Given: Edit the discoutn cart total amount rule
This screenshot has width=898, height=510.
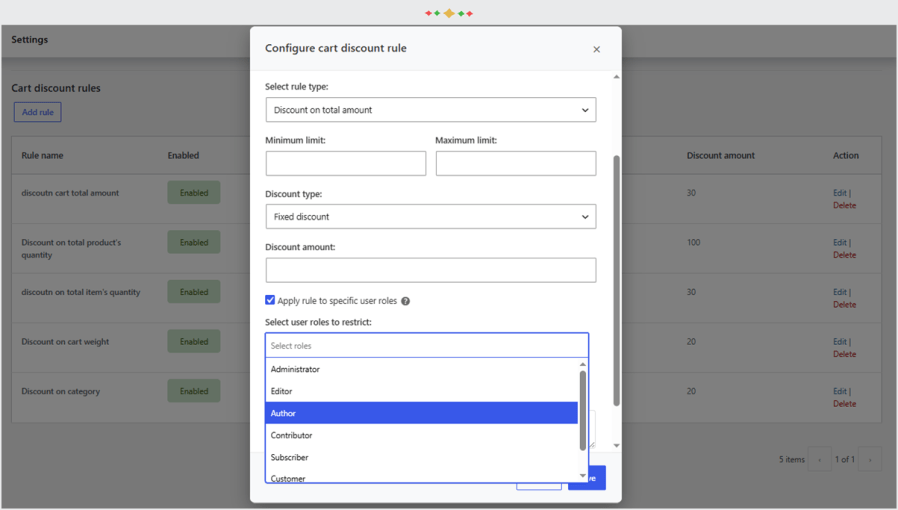Looking at the screenshot, I should 840,193.
